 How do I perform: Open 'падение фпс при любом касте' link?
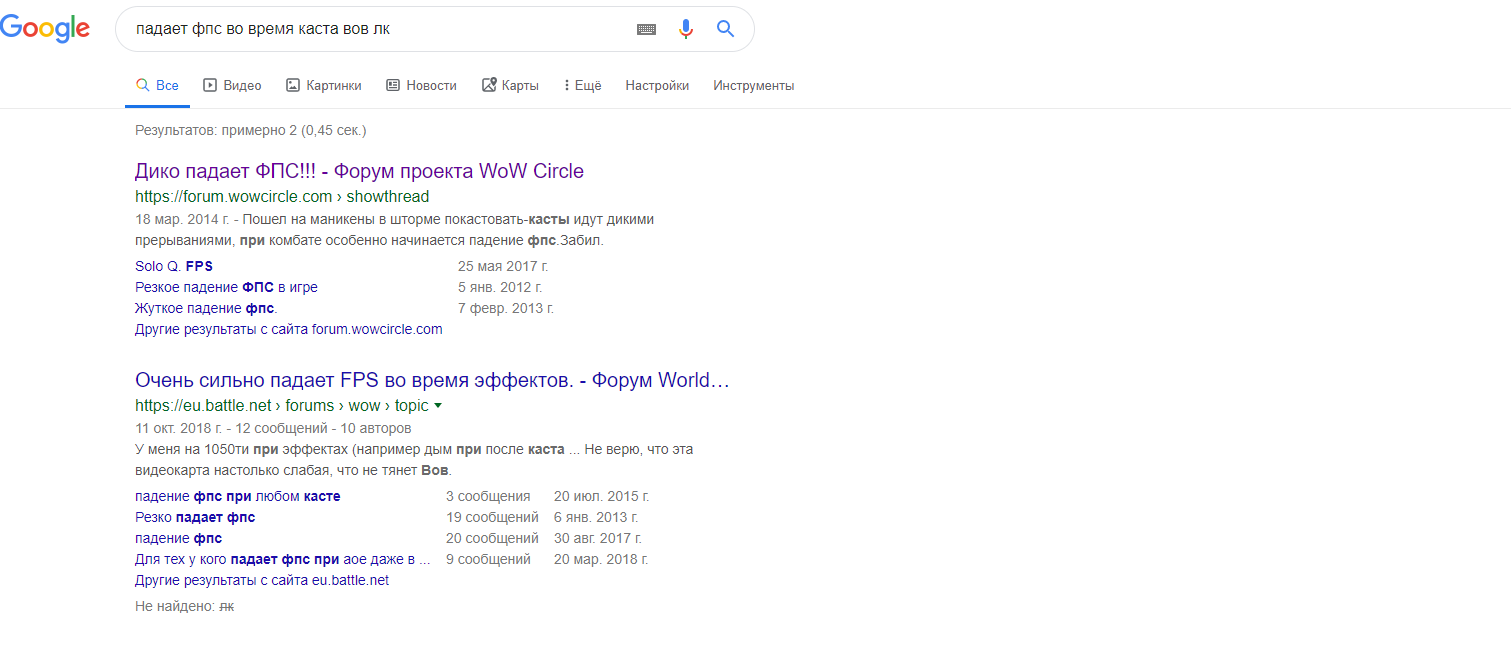point(237,496)
